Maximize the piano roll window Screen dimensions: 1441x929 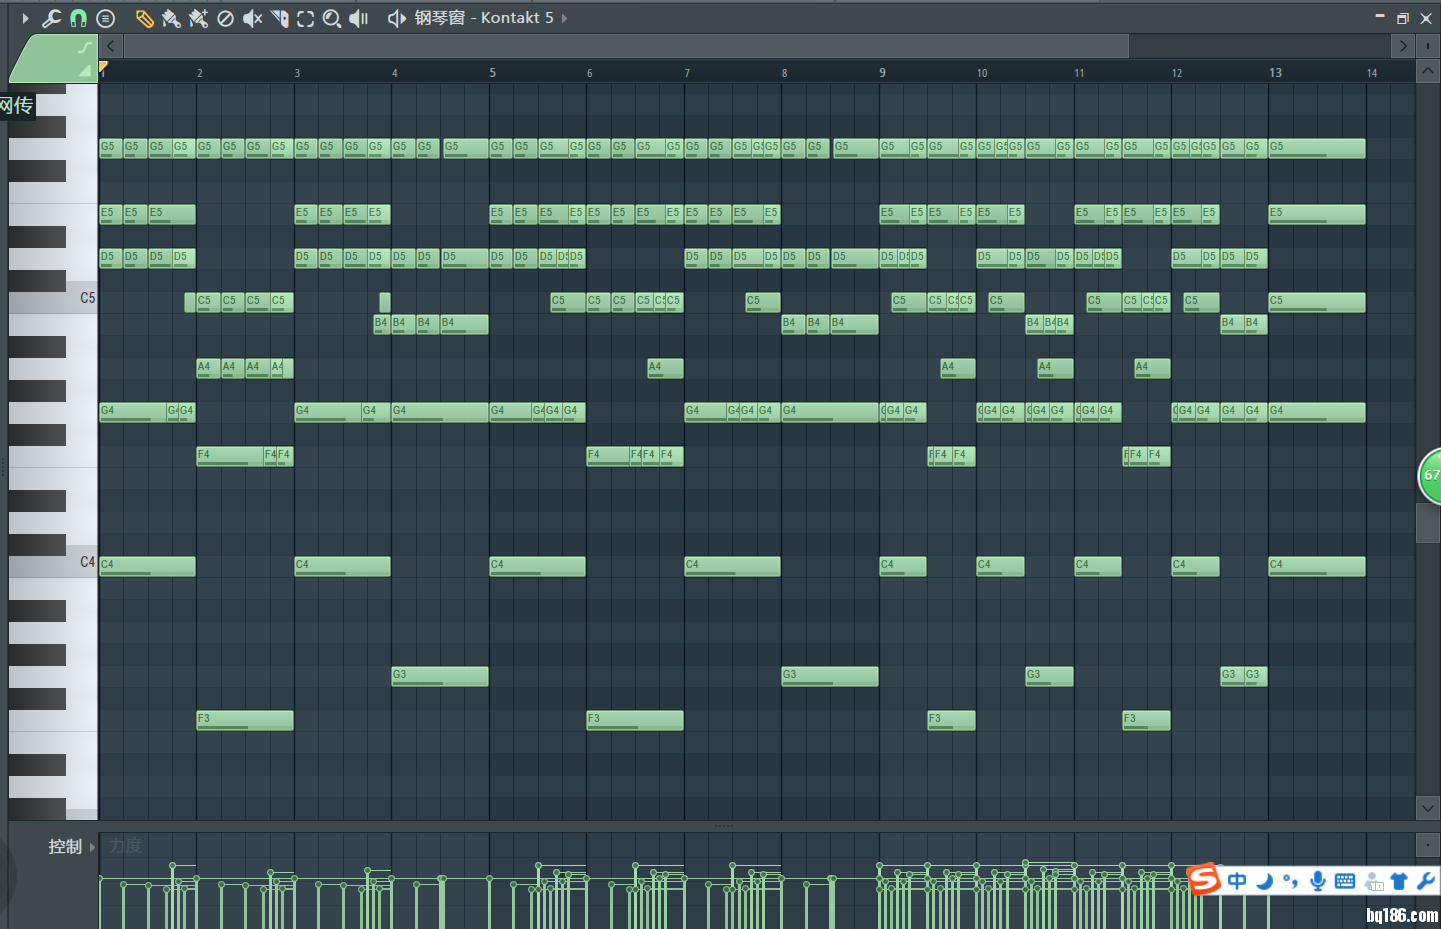(1403, 18)
